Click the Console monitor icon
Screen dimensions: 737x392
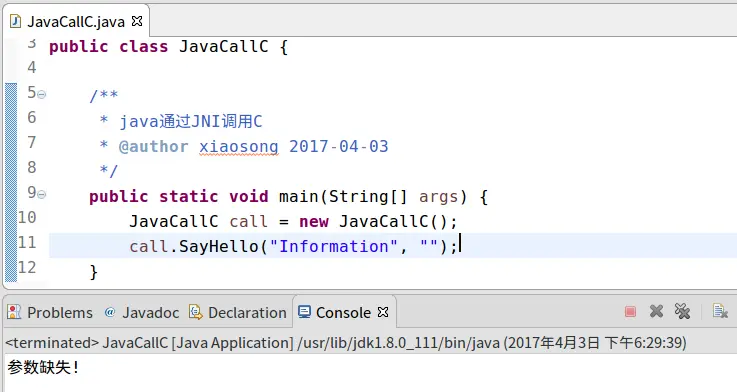click(304, 312)
